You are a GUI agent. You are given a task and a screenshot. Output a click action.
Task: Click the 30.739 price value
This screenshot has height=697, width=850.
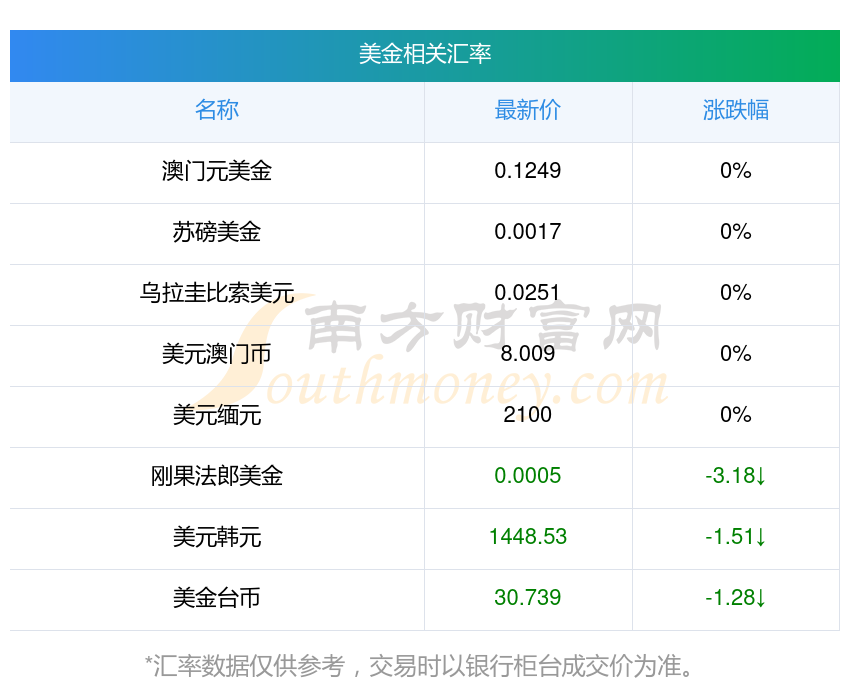coord(528,598)
